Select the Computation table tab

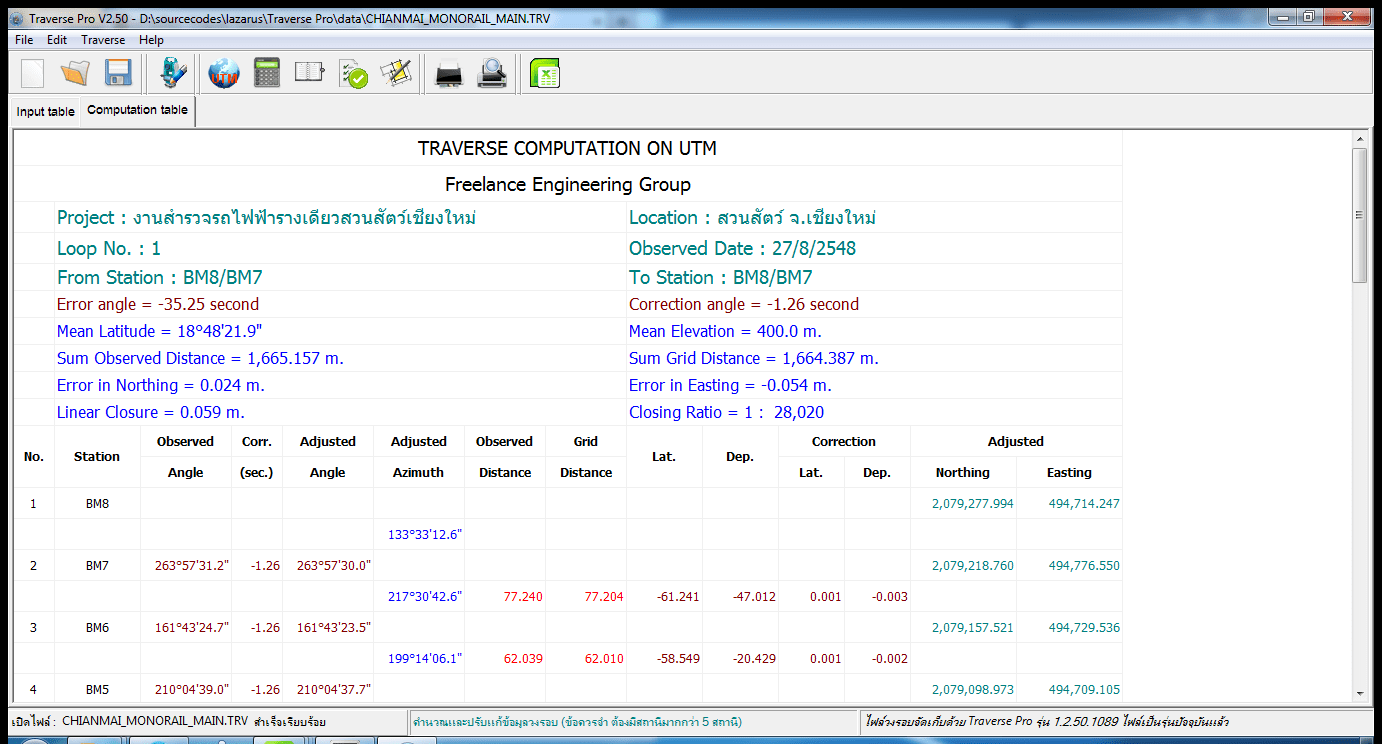(x=137, y=110)
